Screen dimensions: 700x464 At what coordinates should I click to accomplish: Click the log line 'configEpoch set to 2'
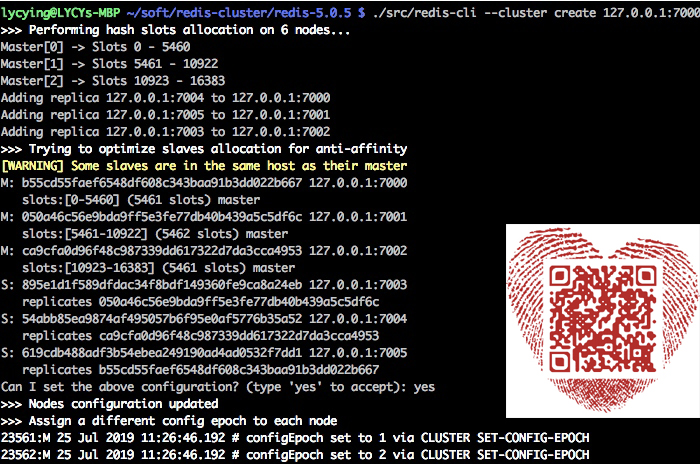click(x=295, y=455)
